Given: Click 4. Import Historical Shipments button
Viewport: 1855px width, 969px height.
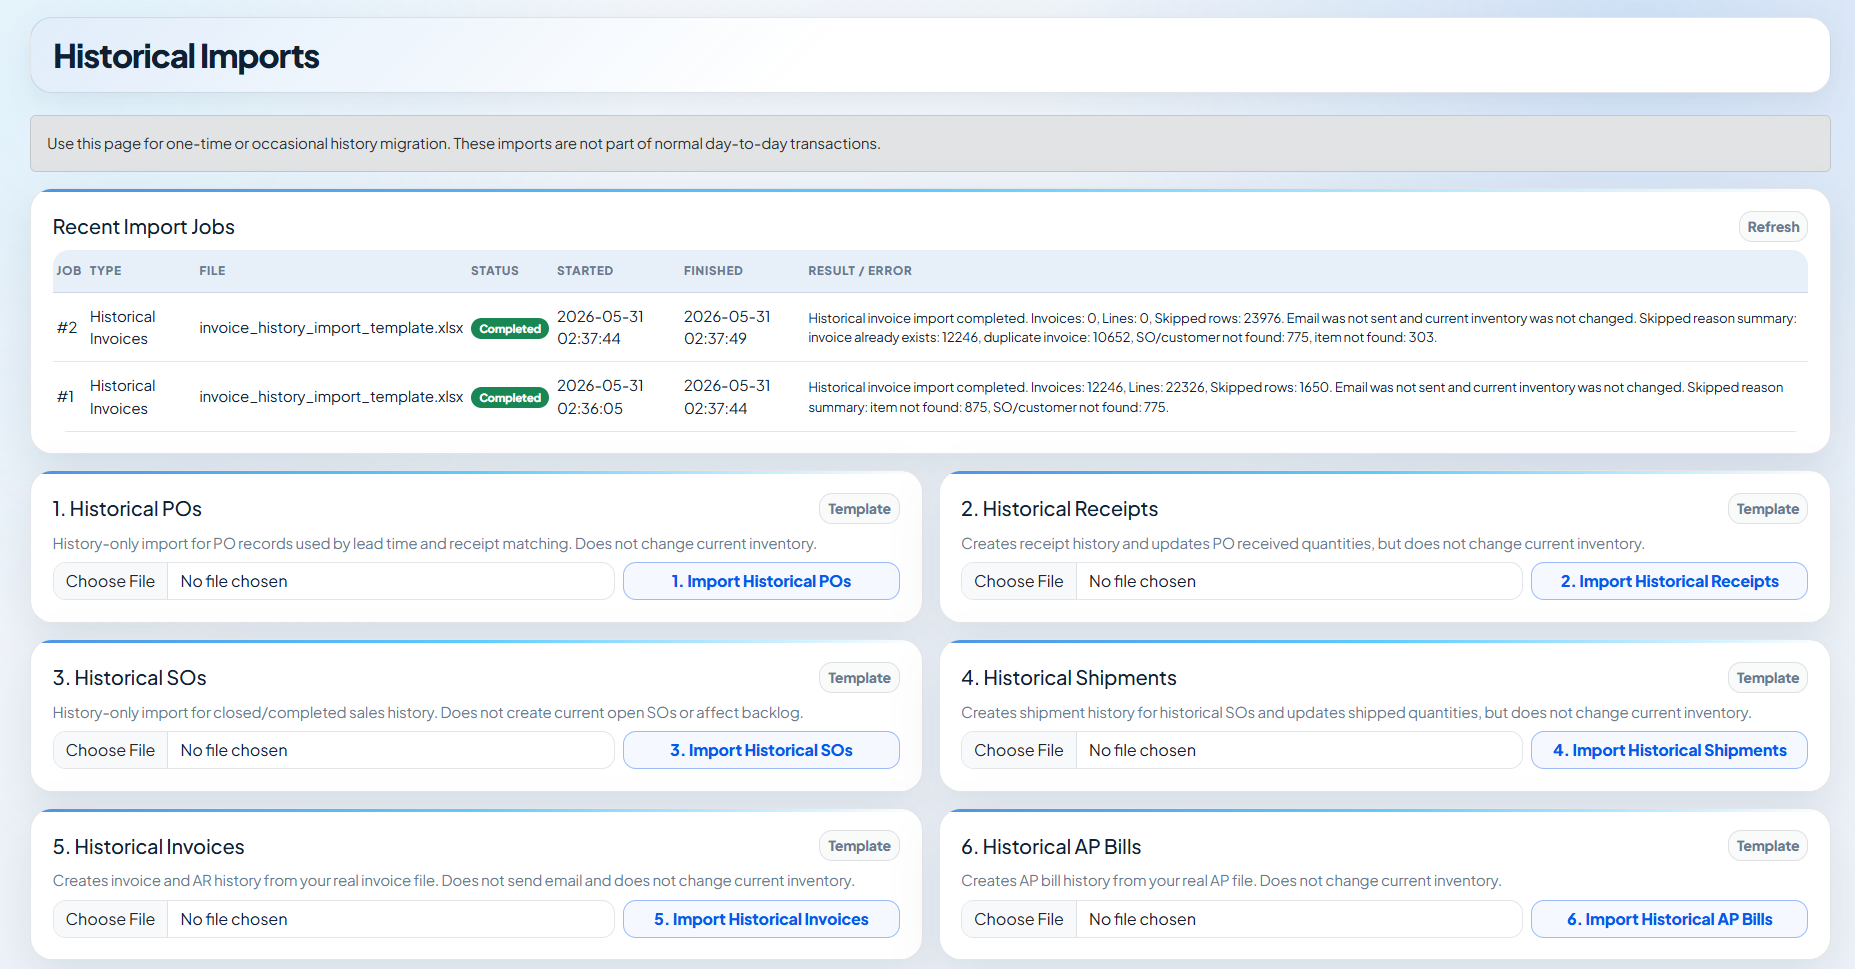Looking at the screenshot, I should [x=1669, y=750].
